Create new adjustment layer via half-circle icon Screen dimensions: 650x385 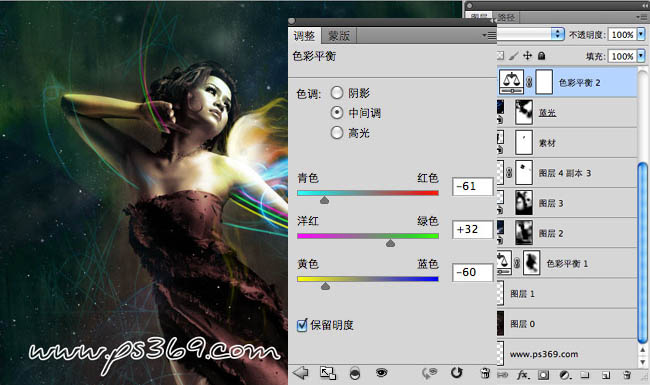564,375
